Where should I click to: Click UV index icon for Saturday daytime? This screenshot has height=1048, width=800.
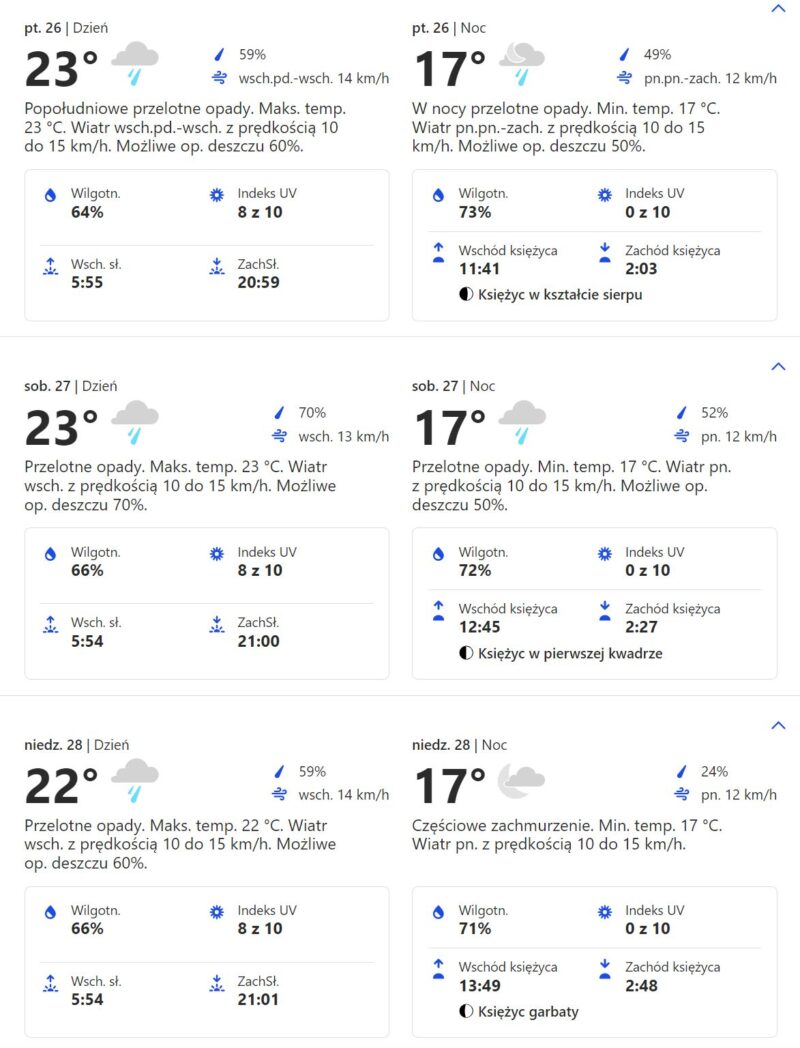click(217, 554)
